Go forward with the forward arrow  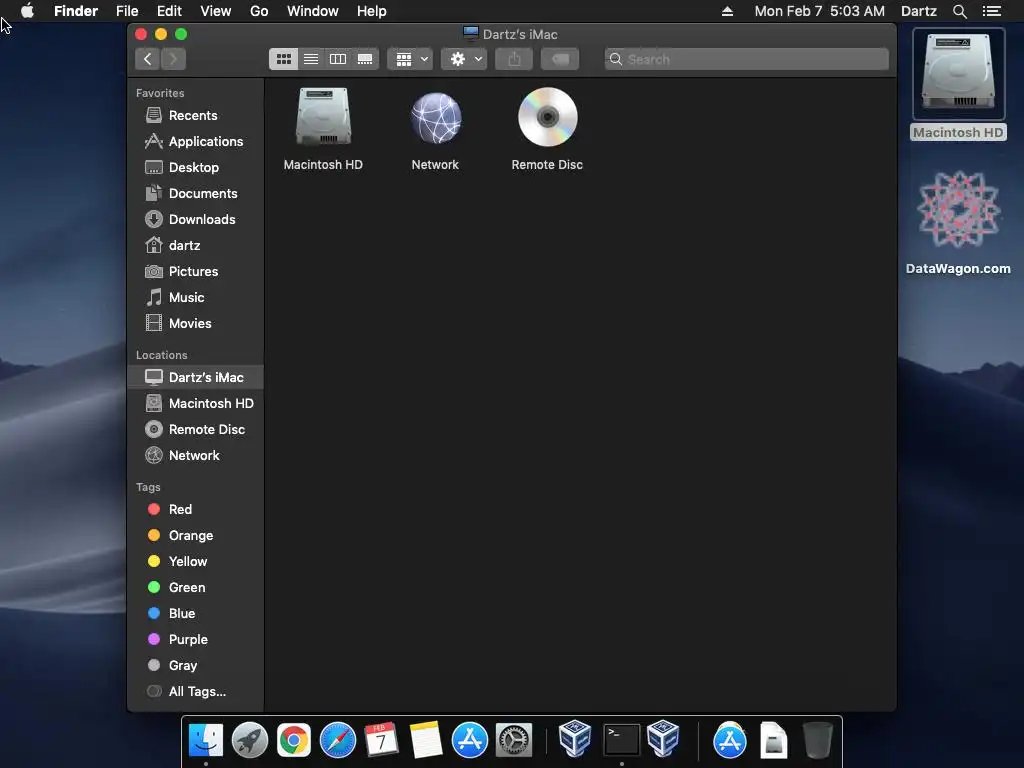[173, 59]
